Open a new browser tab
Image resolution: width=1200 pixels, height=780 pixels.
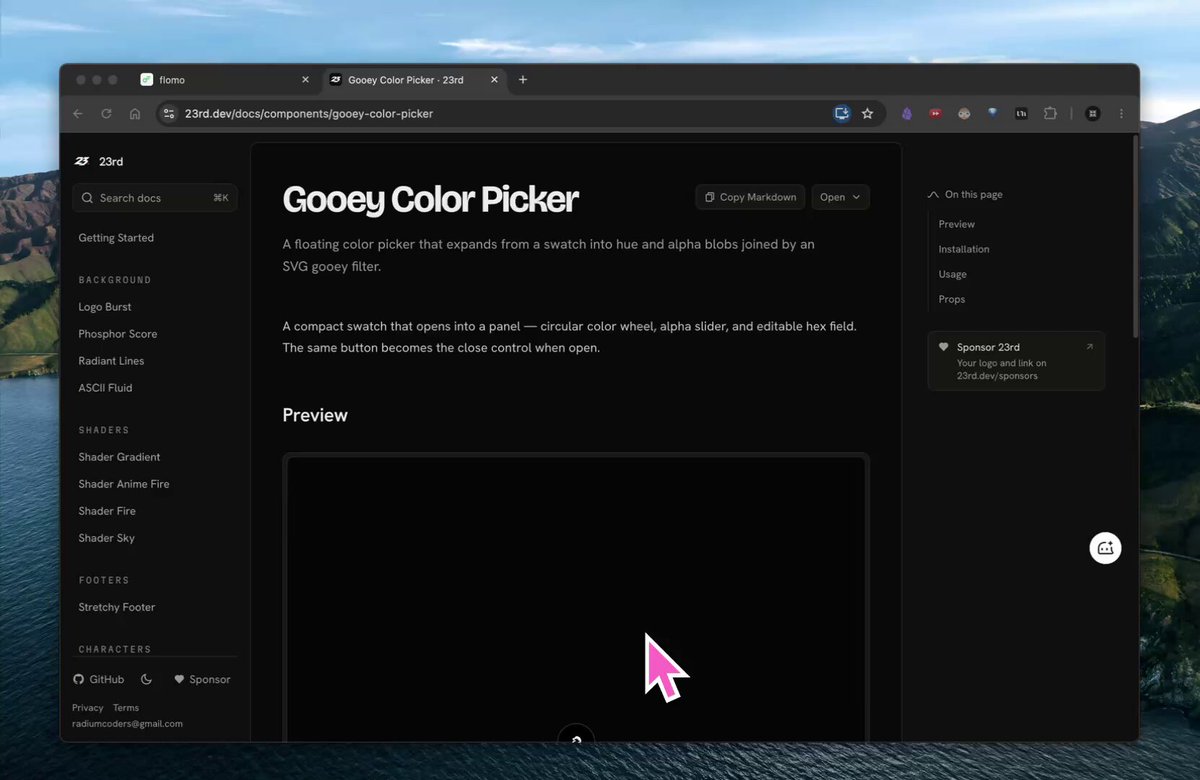523,80
